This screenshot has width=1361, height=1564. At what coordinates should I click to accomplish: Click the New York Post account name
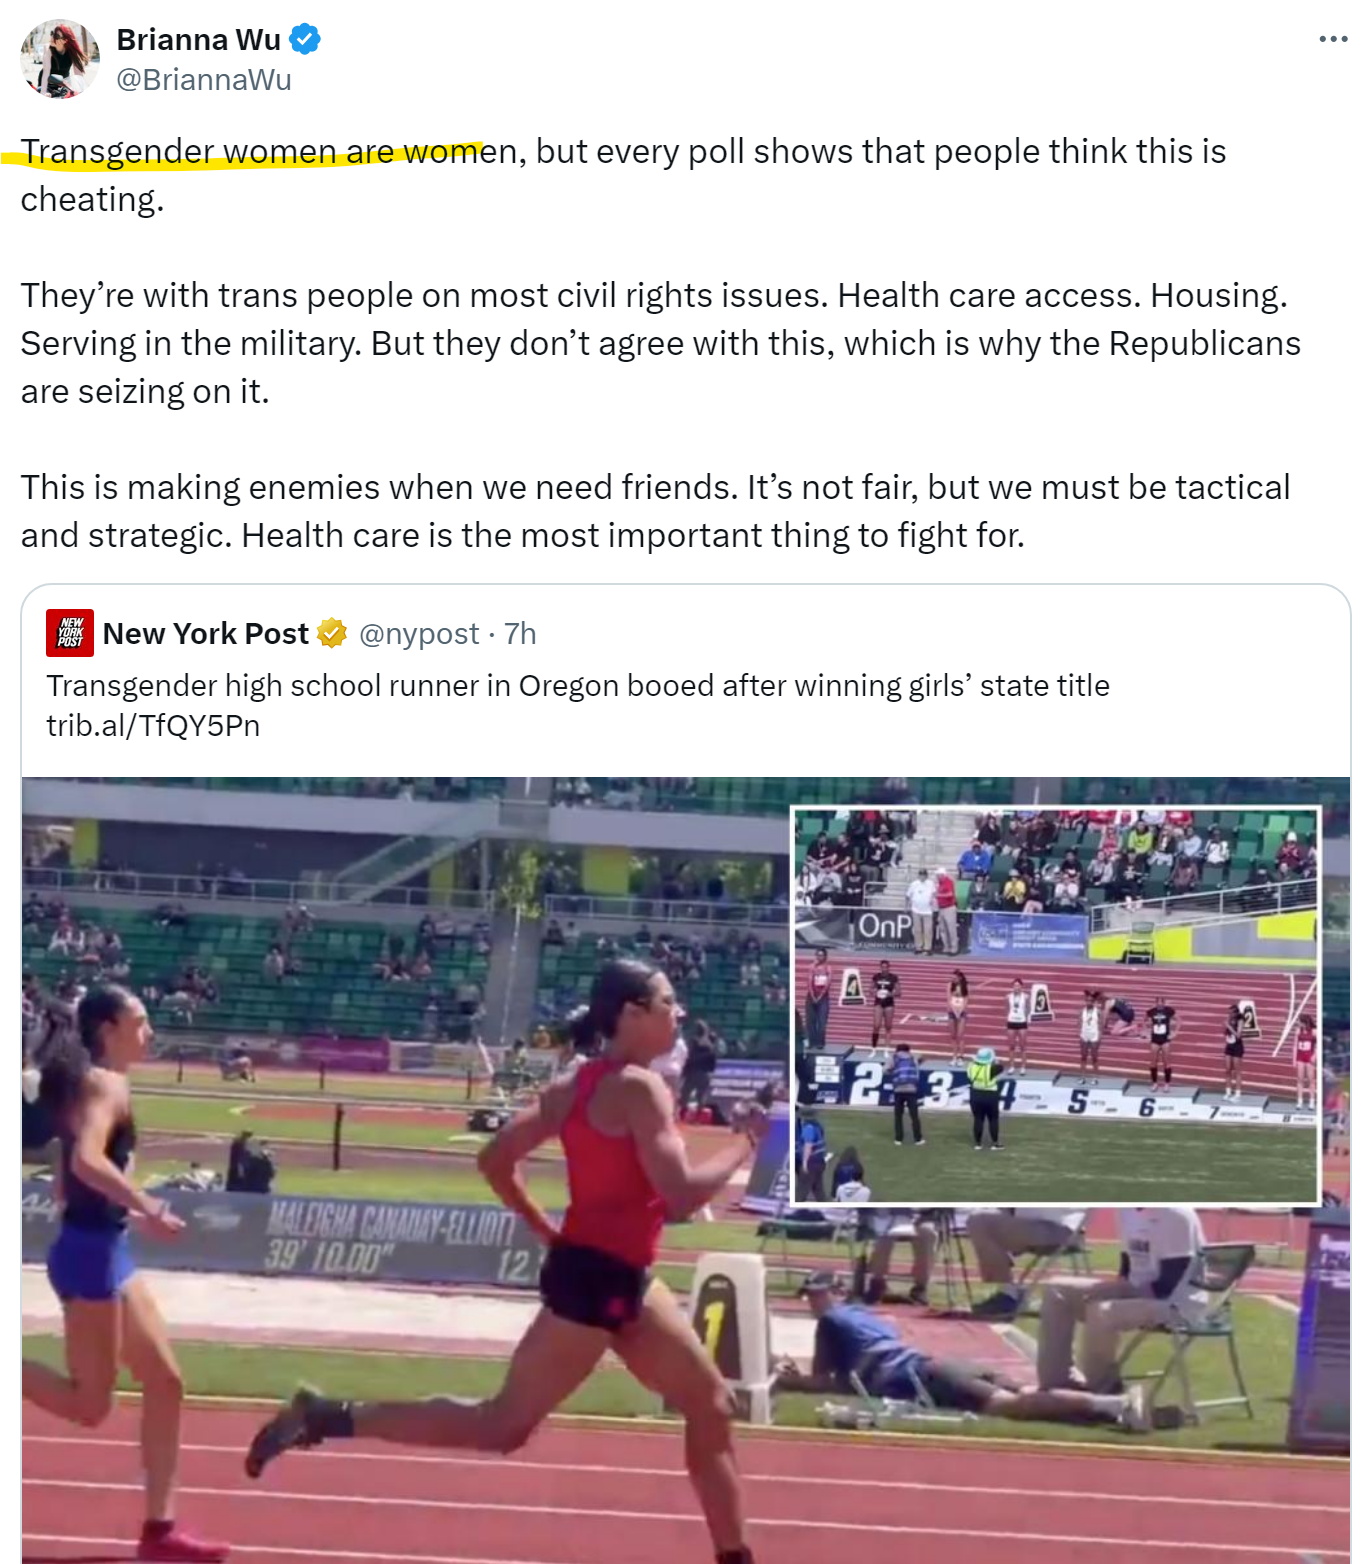(206, 634)
